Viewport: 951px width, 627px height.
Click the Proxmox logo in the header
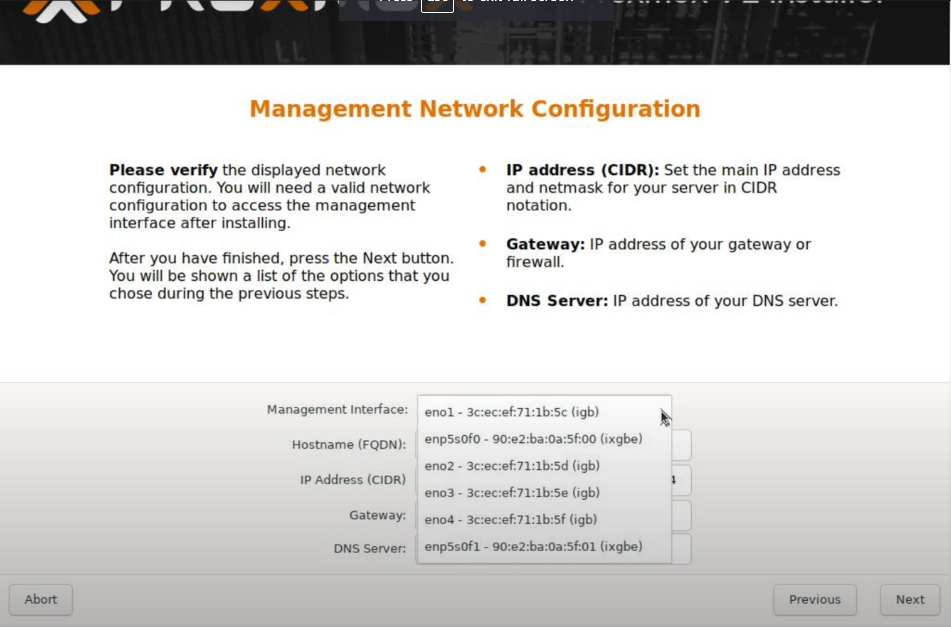tap(60, 10)
